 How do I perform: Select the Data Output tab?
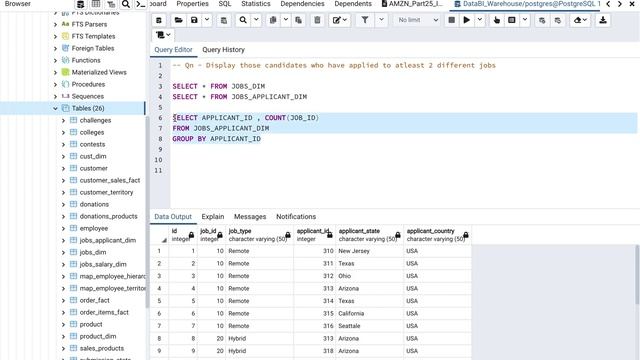click(173, 217)
